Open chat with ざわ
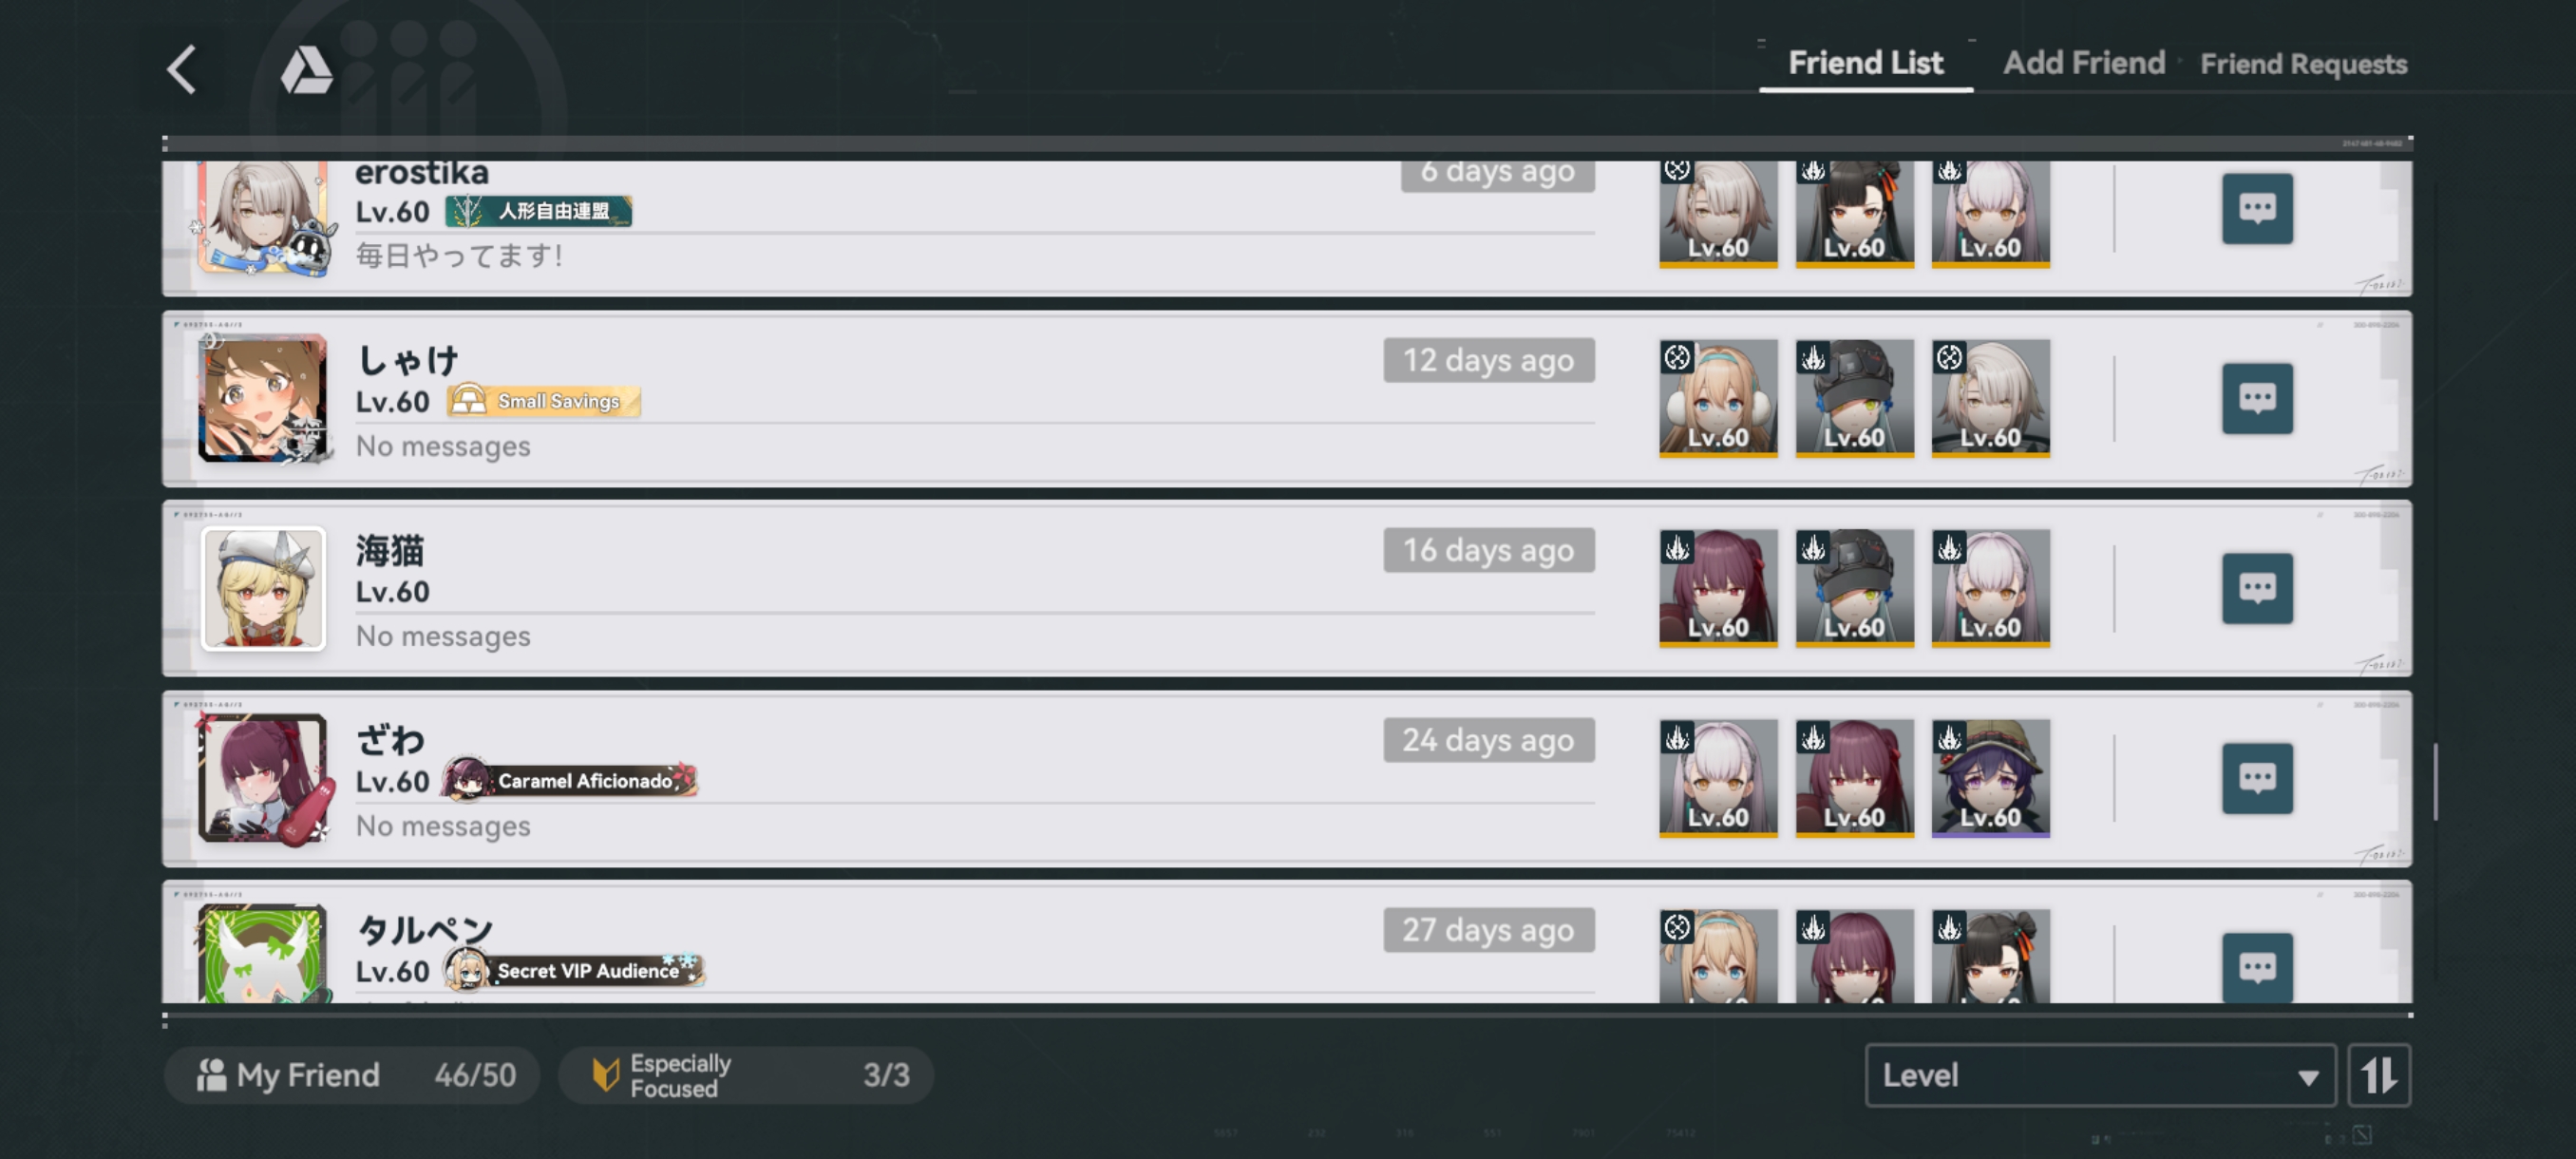The image size is (2576, 1159). pos(2257,778)
